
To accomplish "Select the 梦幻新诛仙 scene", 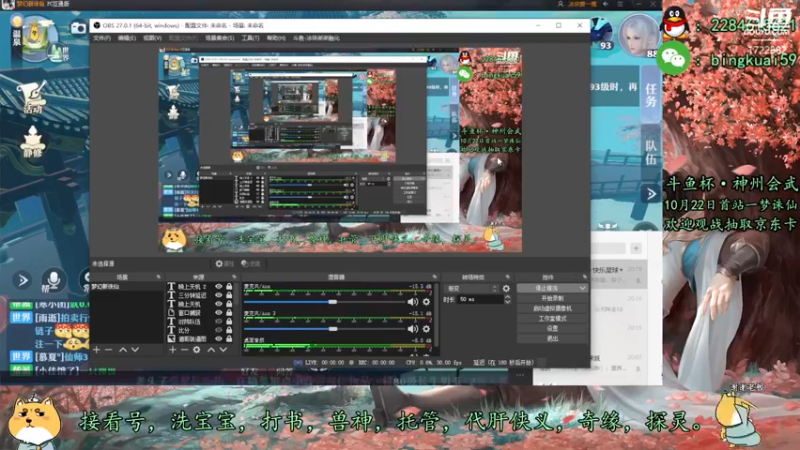I will tap(127, 287).
